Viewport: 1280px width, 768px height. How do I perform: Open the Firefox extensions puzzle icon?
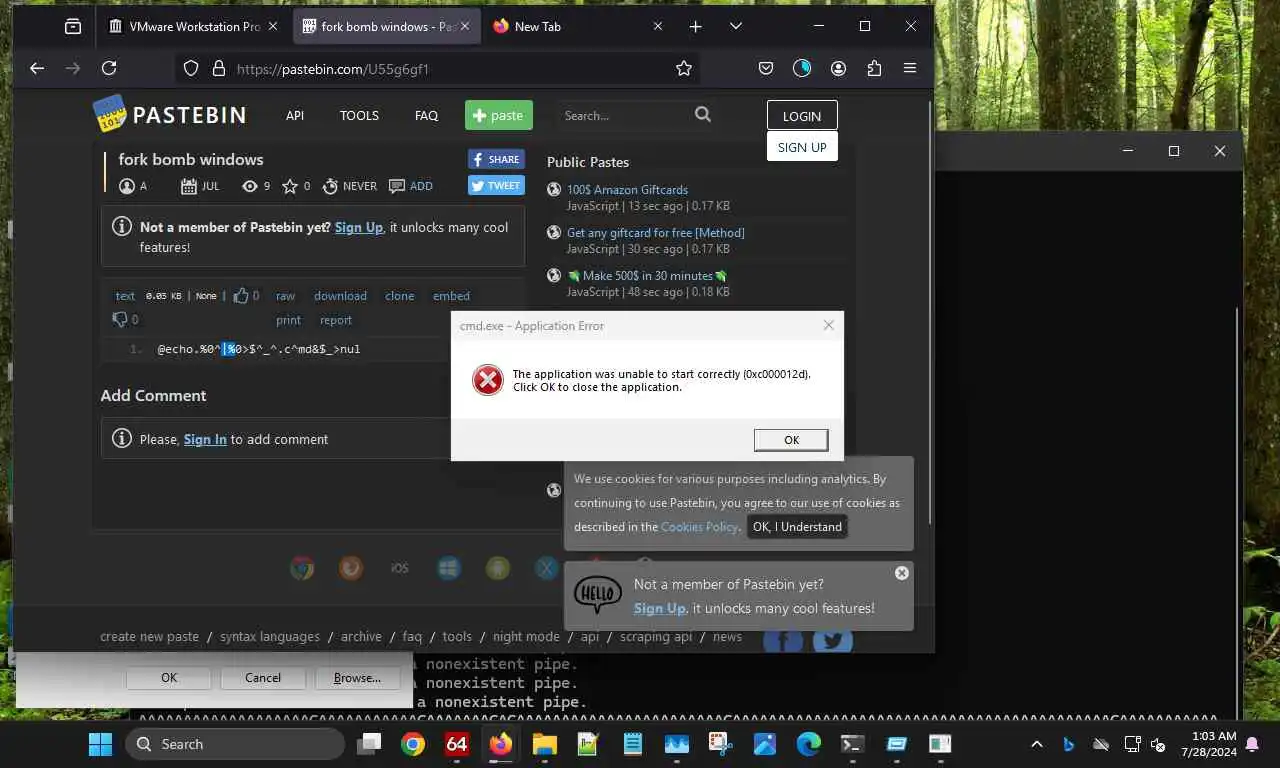(874, 68)
